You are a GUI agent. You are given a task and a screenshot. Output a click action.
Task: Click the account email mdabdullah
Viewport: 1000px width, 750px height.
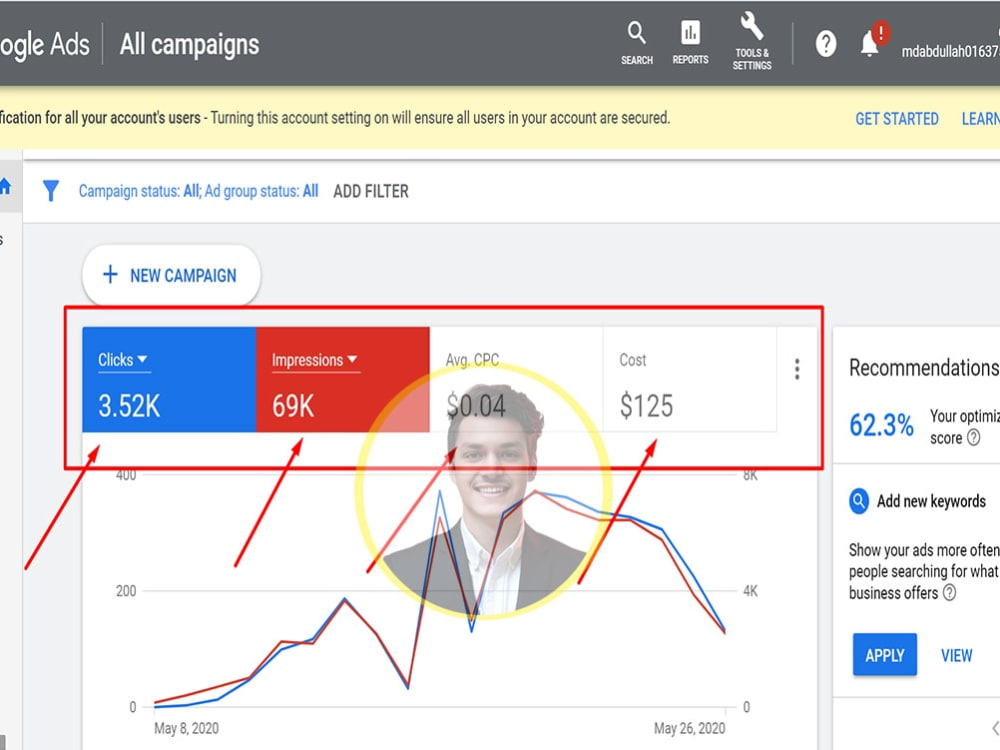pos(950,51)
